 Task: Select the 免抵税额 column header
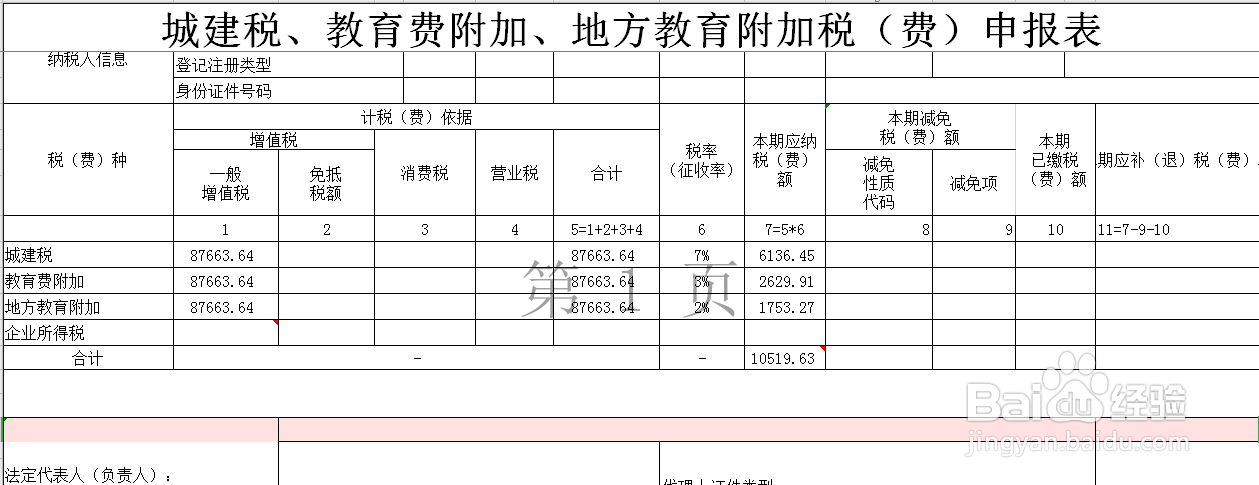coord(326,183)
